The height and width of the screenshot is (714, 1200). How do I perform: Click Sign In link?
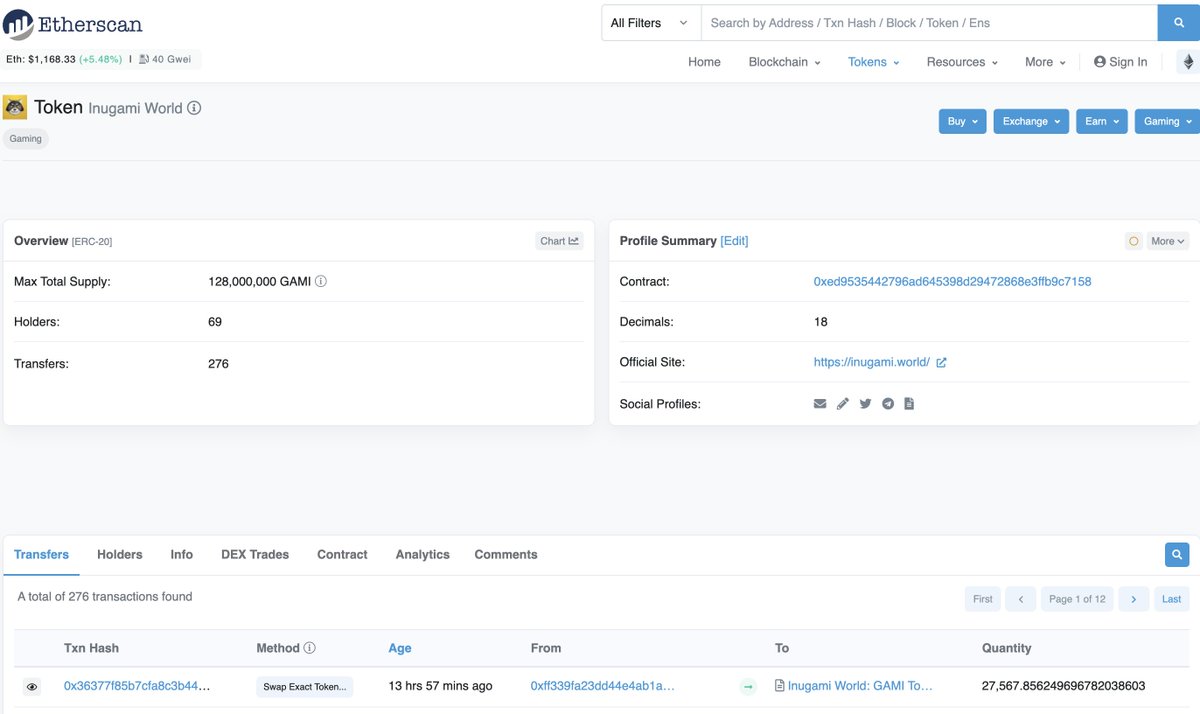point(1121,62)
